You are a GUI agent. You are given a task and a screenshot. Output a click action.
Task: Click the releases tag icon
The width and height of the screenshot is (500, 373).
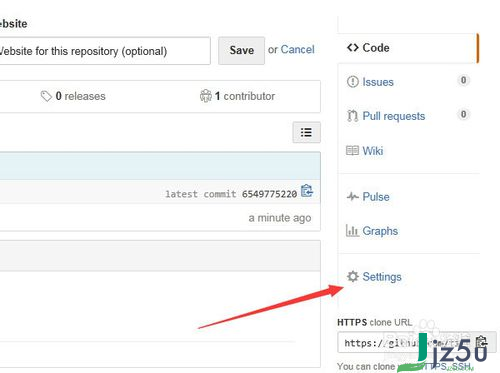(46, 96)
